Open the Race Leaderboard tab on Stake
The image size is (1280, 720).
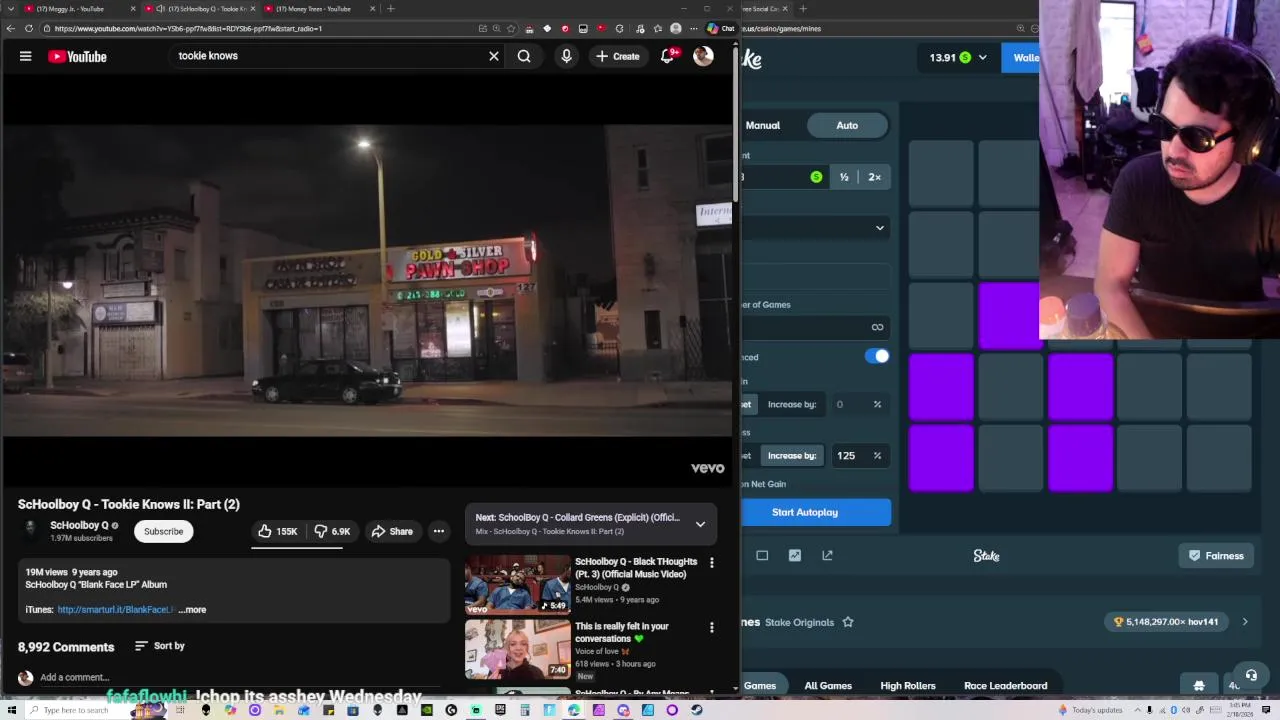pyautogui.click(x=1006, y=686)
